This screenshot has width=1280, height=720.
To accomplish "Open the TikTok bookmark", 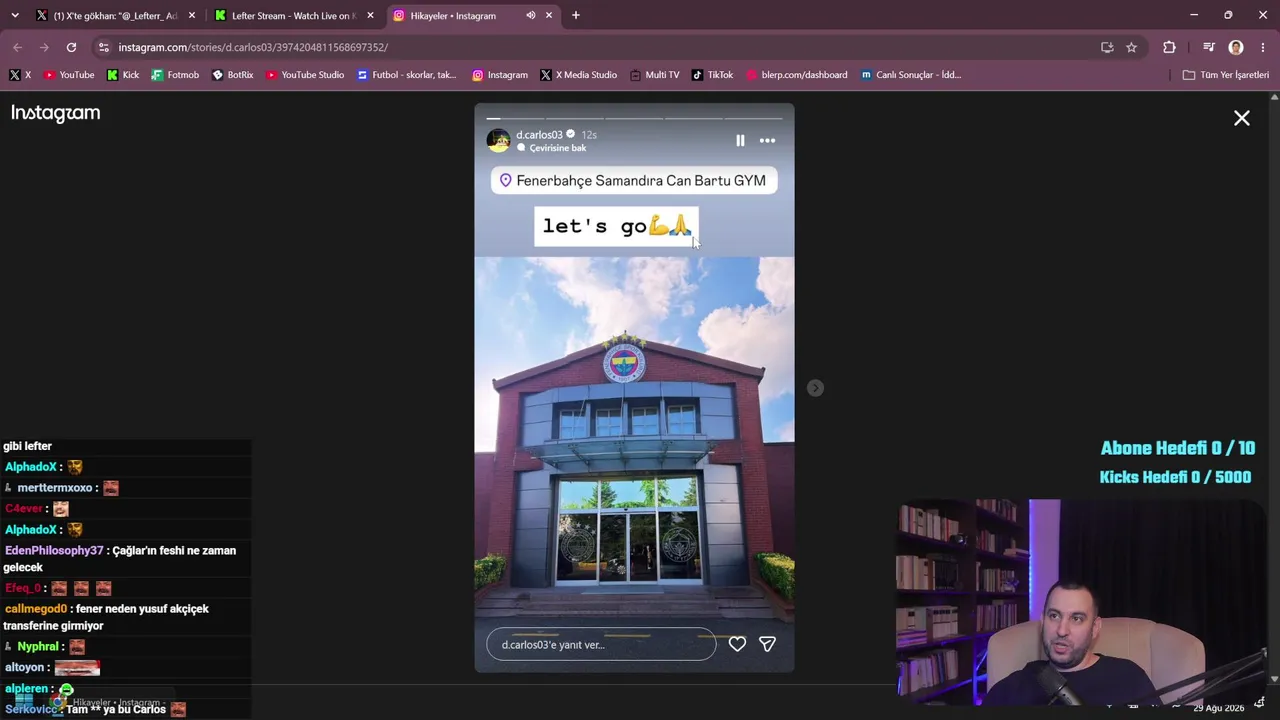I will coord(713,75).
